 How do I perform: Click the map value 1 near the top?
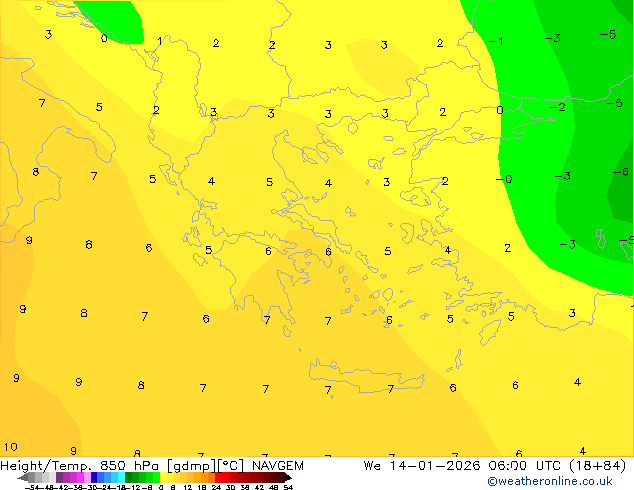160,41
